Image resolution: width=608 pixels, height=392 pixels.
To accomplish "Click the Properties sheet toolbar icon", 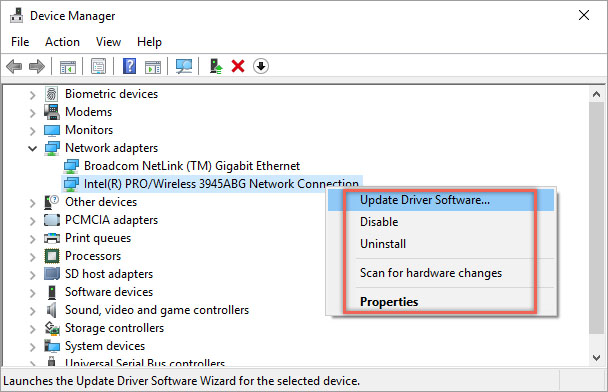I will 98,66.
